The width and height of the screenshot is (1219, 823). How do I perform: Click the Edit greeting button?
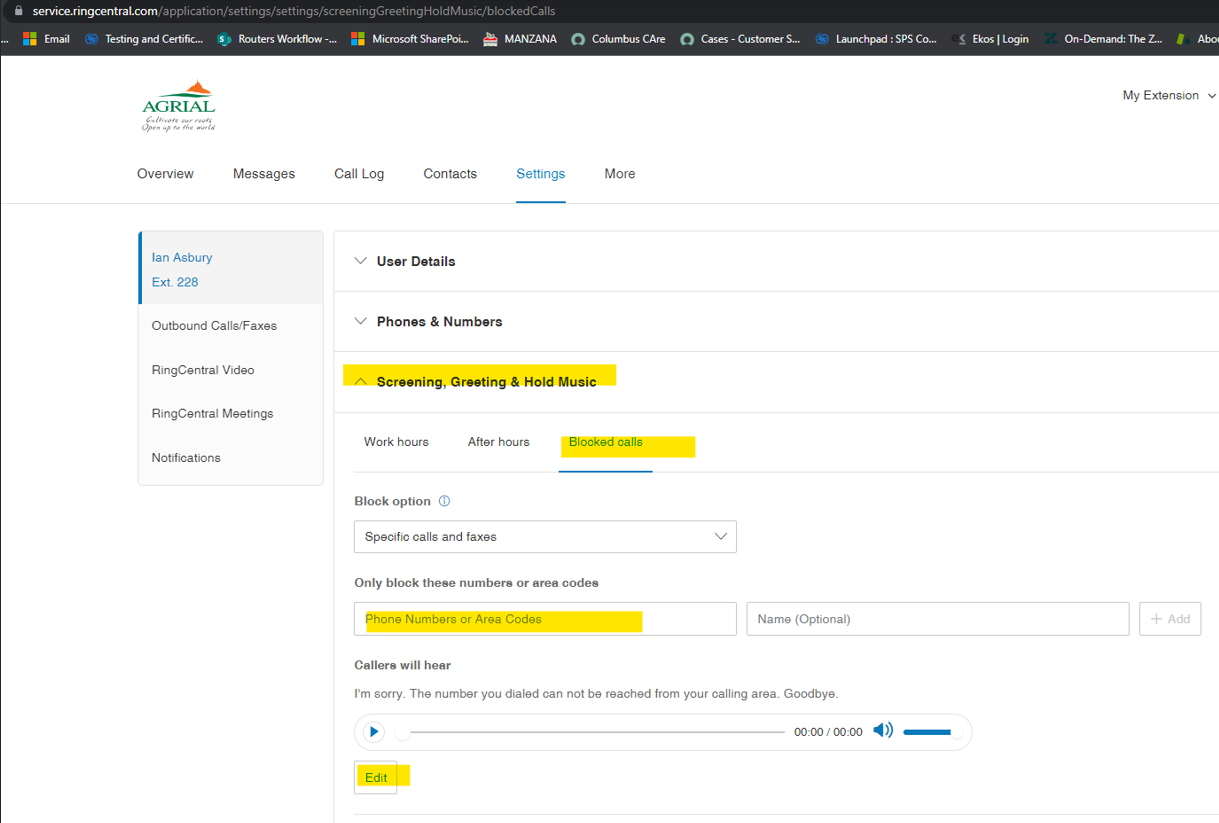(x=376, y=777)
